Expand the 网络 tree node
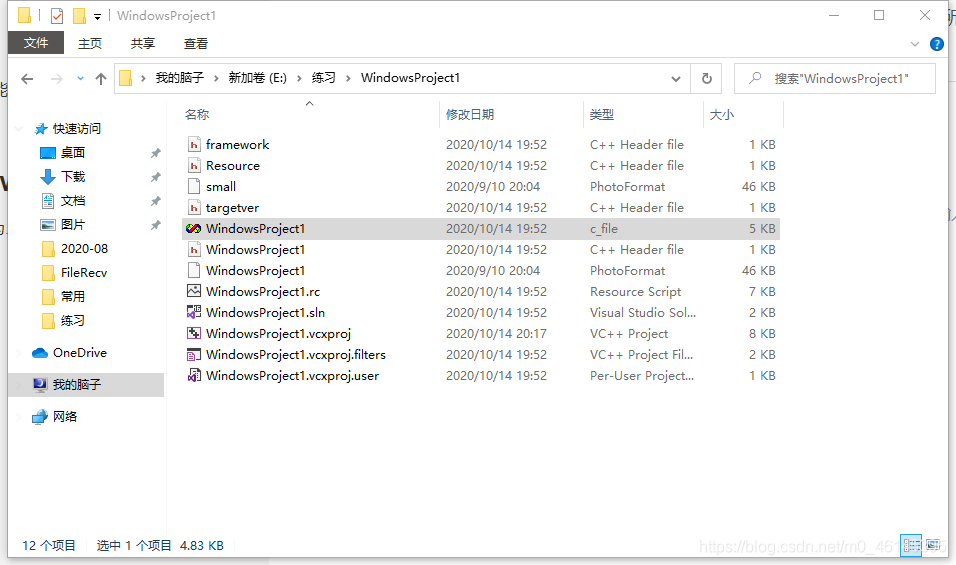Screen dimensions: 956x565 pyautogui.click(x=19, y=417)
